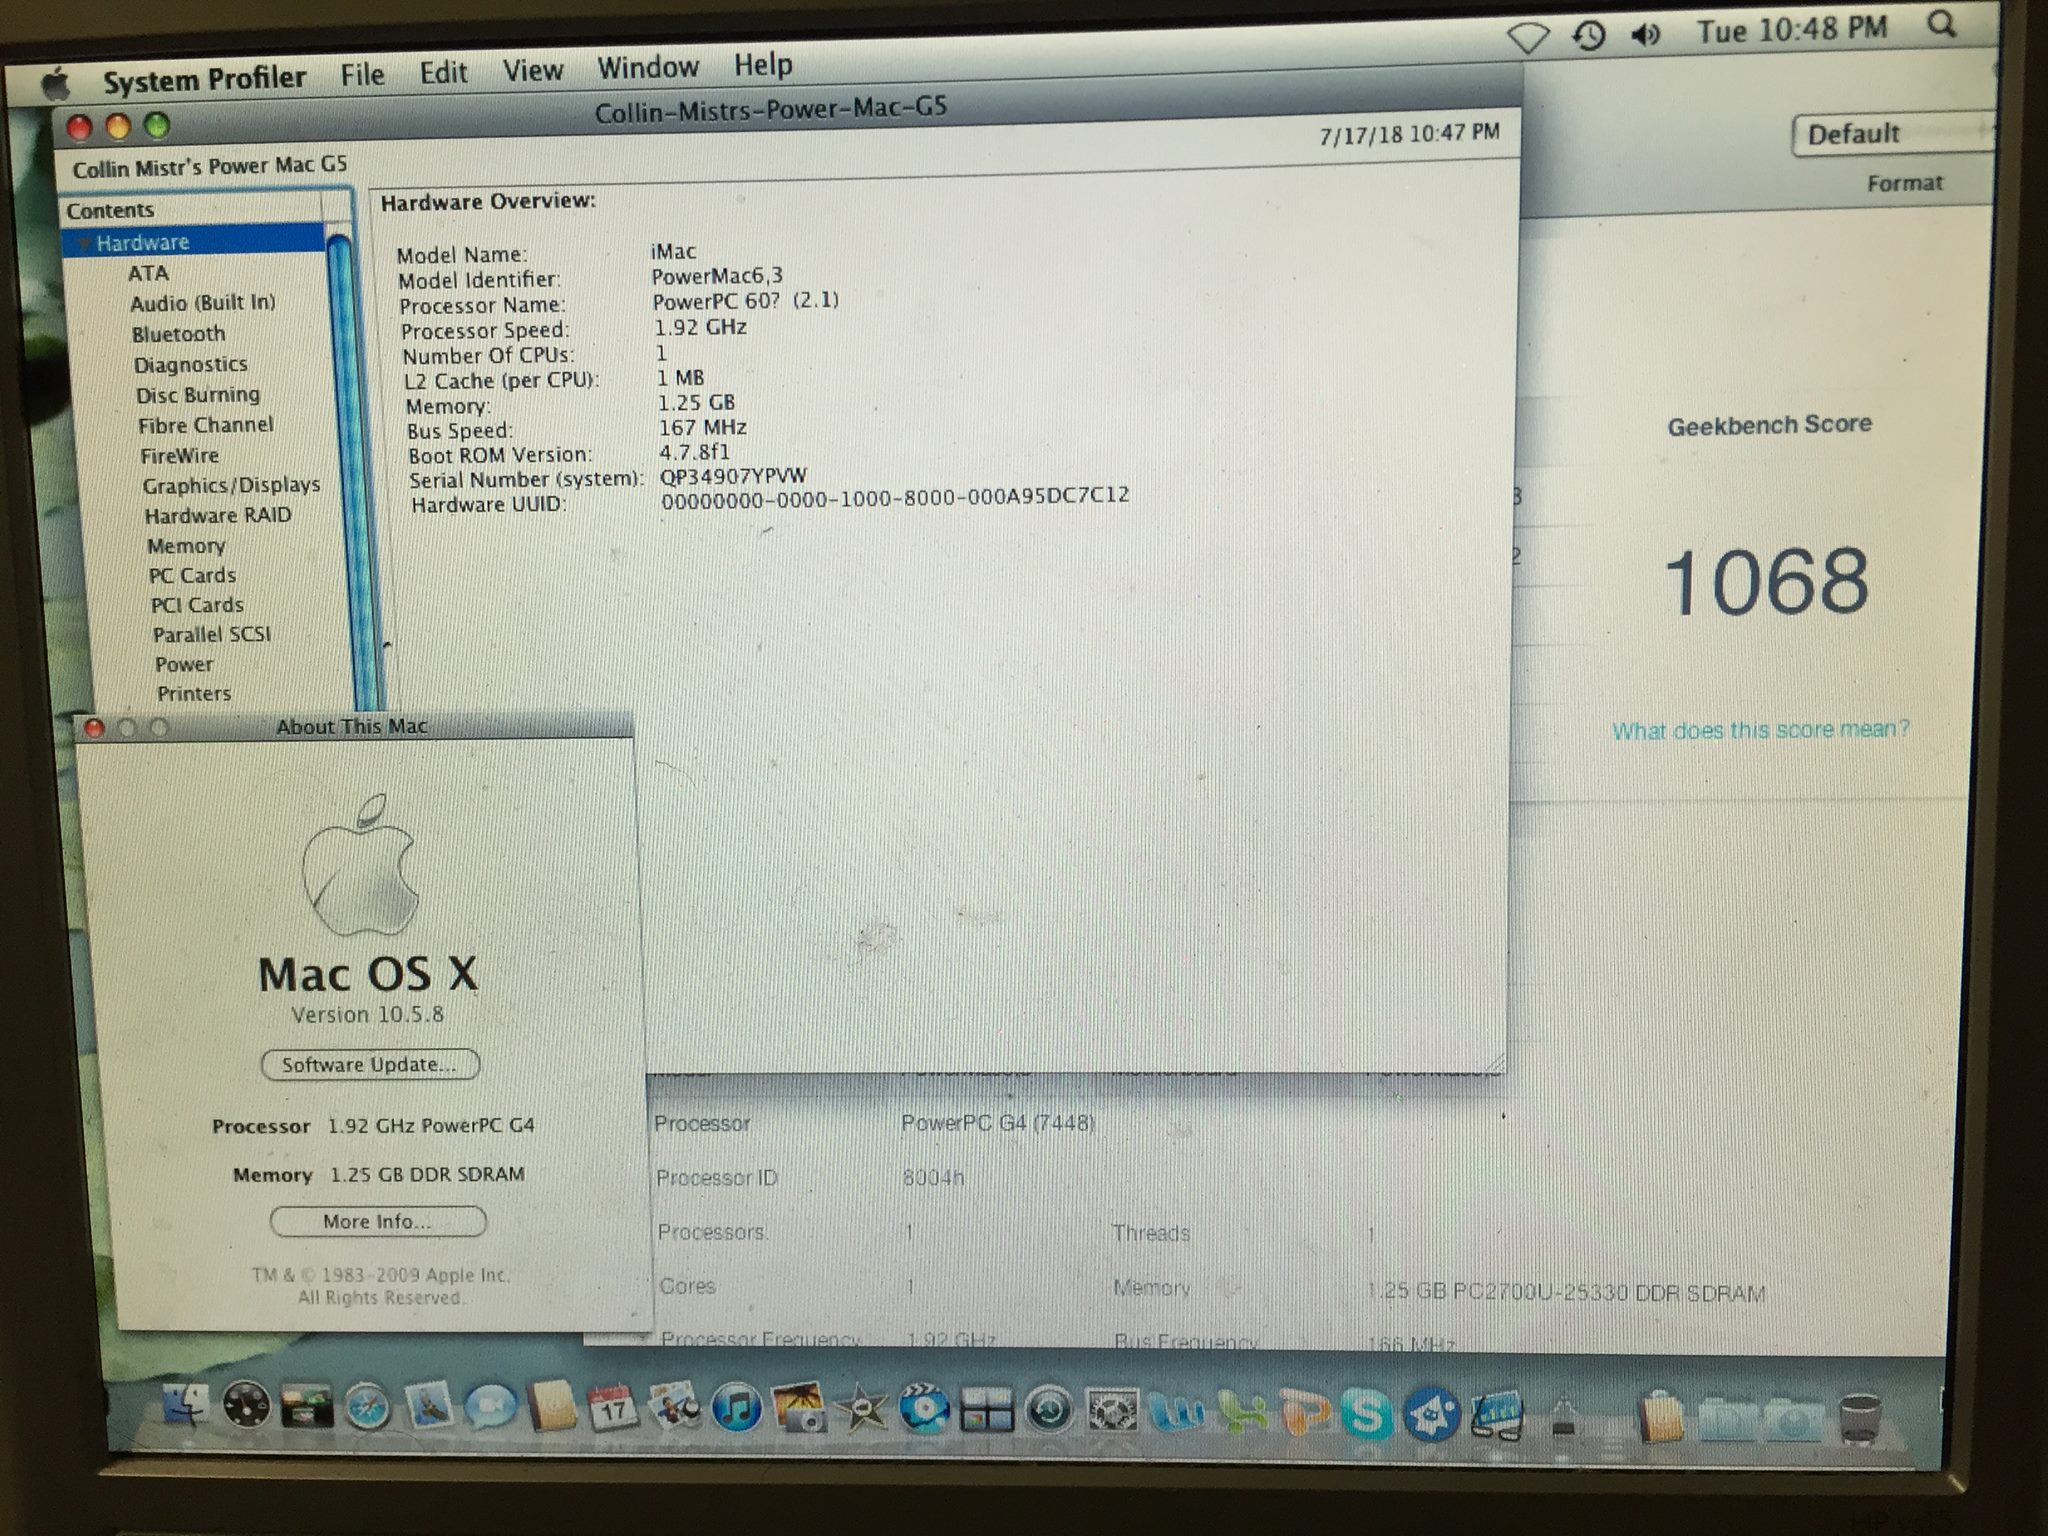The image size is (2048, 1536).
Task: Open the volume menu bar icon
Action: click(x=1644, y=35)
